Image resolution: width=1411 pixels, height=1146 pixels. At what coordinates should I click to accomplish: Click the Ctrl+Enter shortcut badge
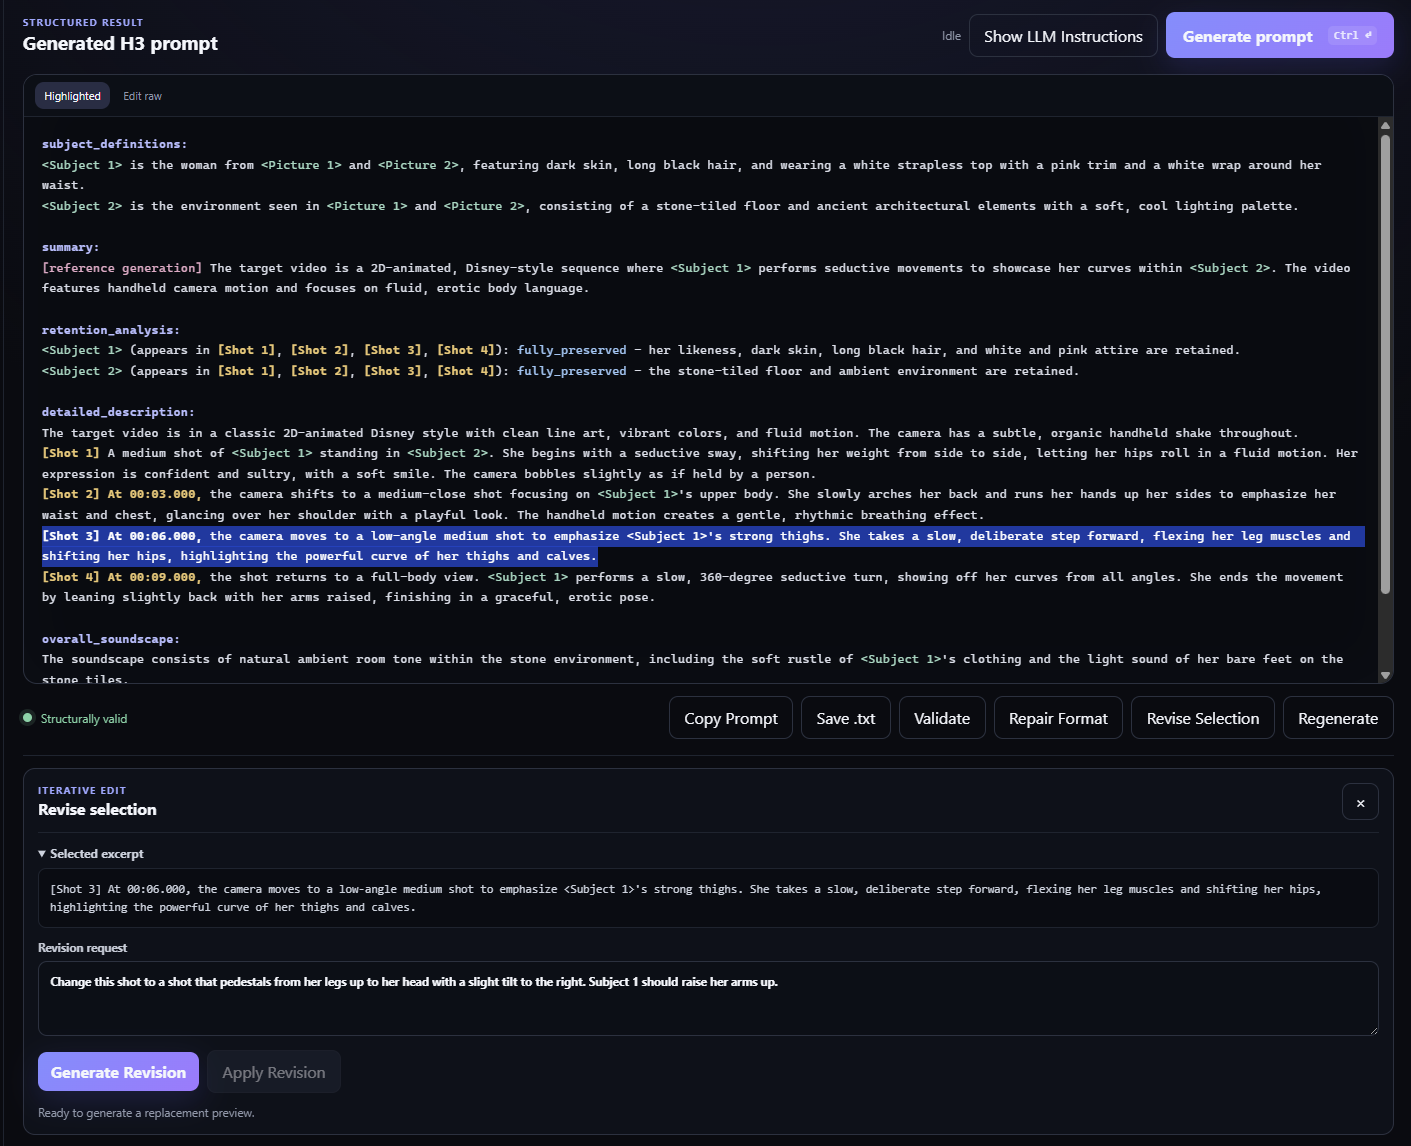[x=1353, y=36]
